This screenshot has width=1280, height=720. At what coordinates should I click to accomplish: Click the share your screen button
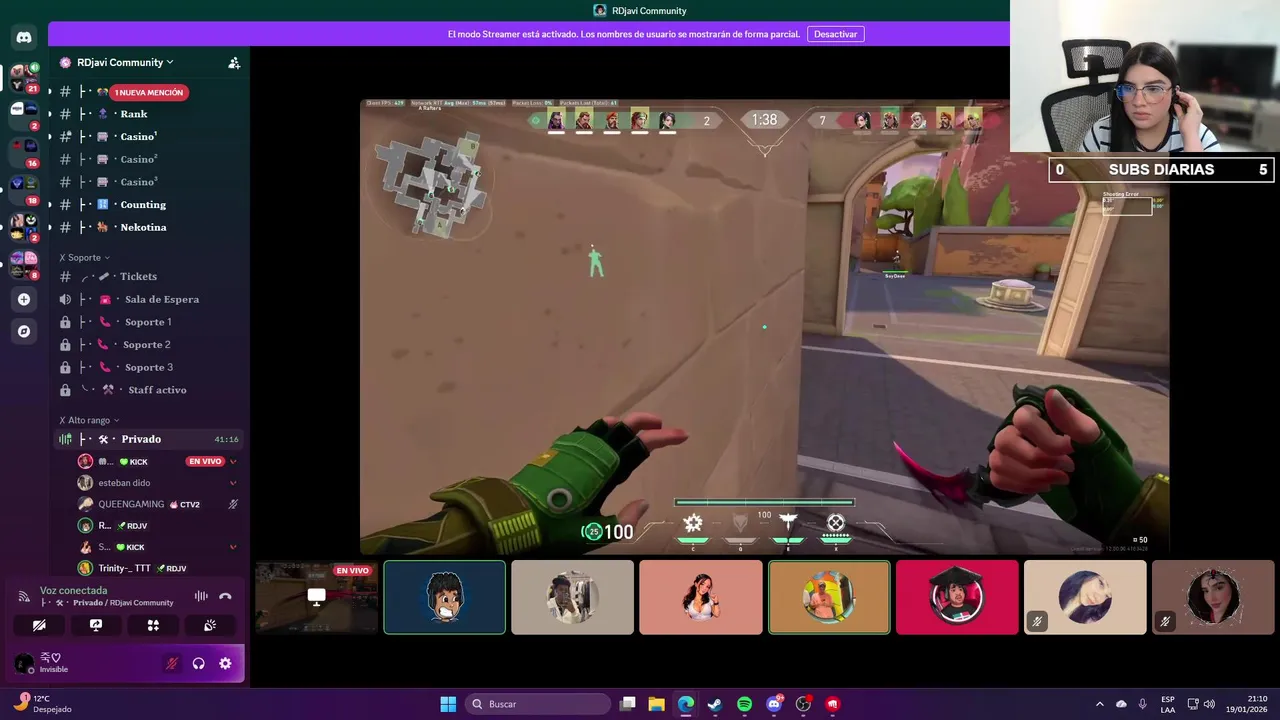click(96, 625)
